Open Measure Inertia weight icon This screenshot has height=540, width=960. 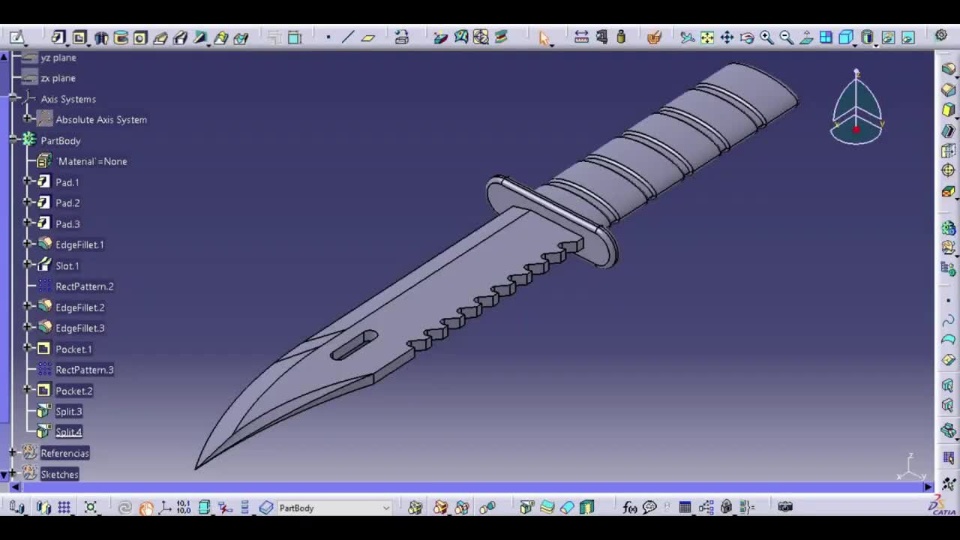(621, 37)
